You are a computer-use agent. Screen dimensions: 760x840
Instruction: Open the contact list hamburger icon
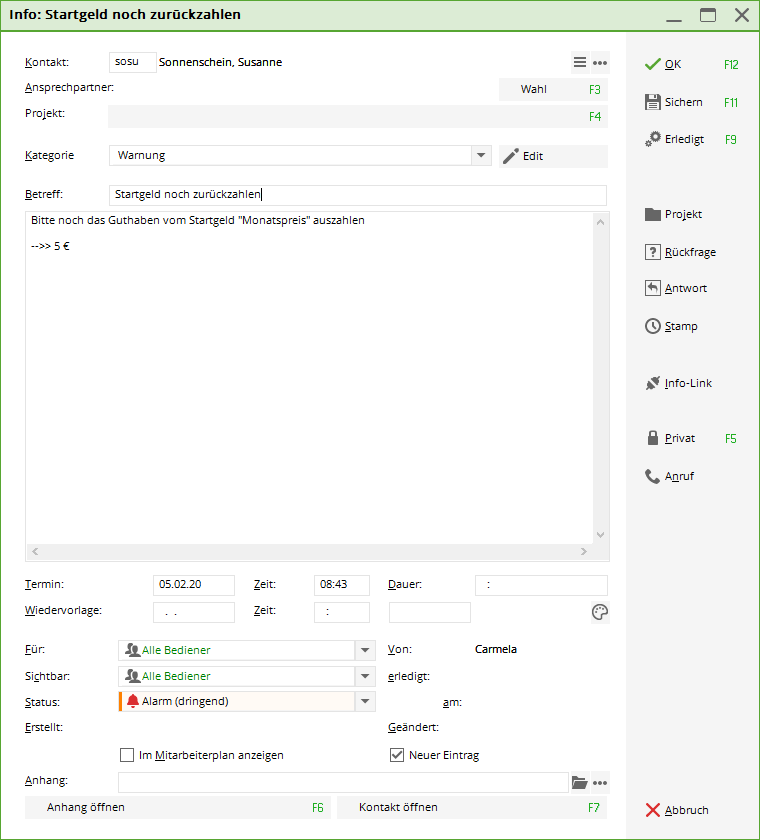(x=580, y=62)
